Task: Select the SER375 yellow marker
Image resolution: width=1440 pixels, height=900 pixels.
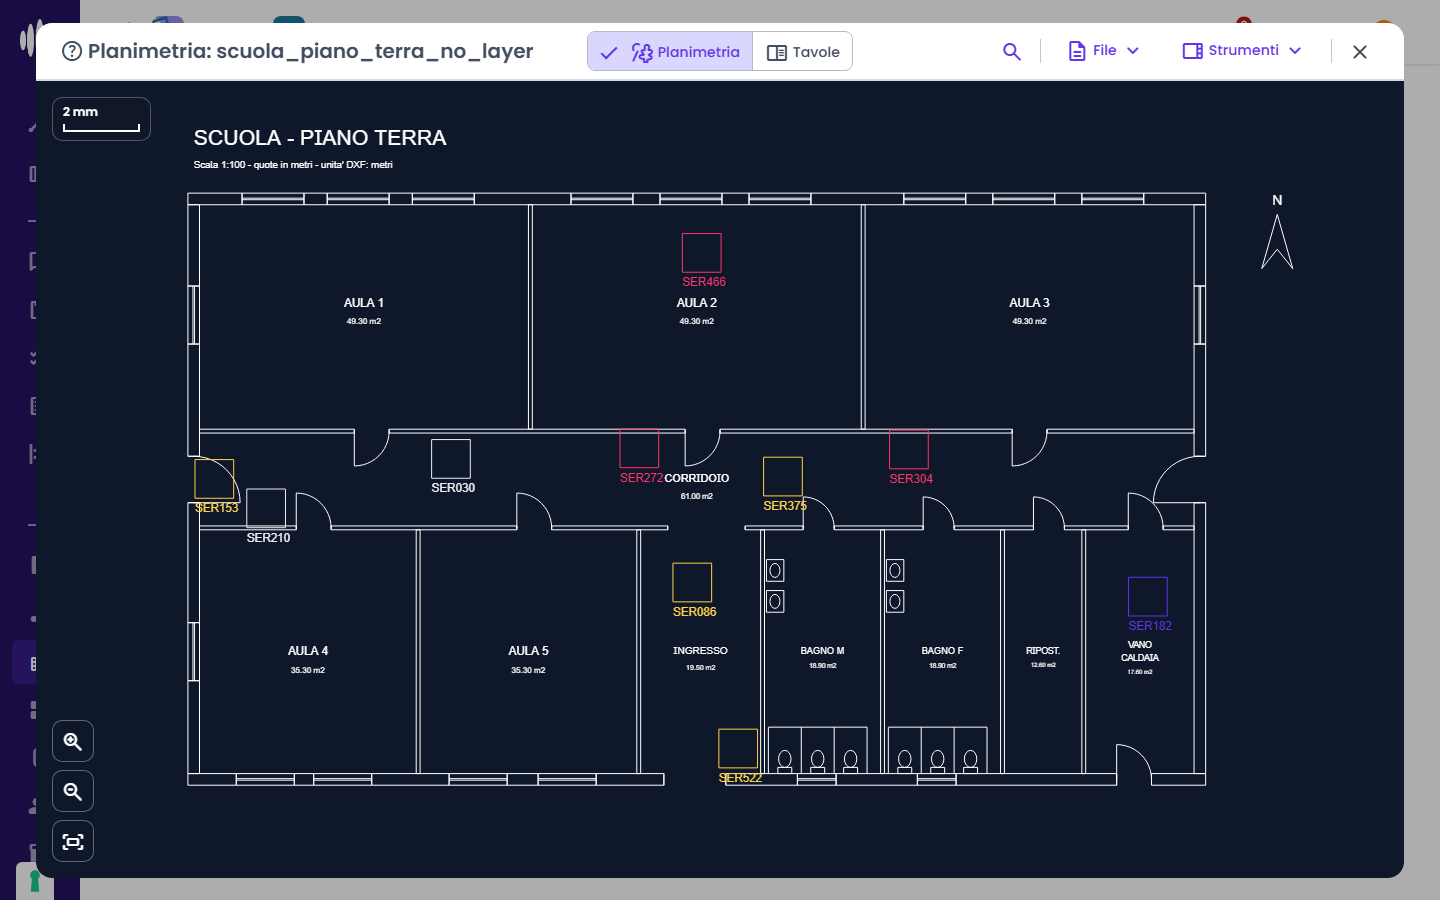Action: click(783, 477)
